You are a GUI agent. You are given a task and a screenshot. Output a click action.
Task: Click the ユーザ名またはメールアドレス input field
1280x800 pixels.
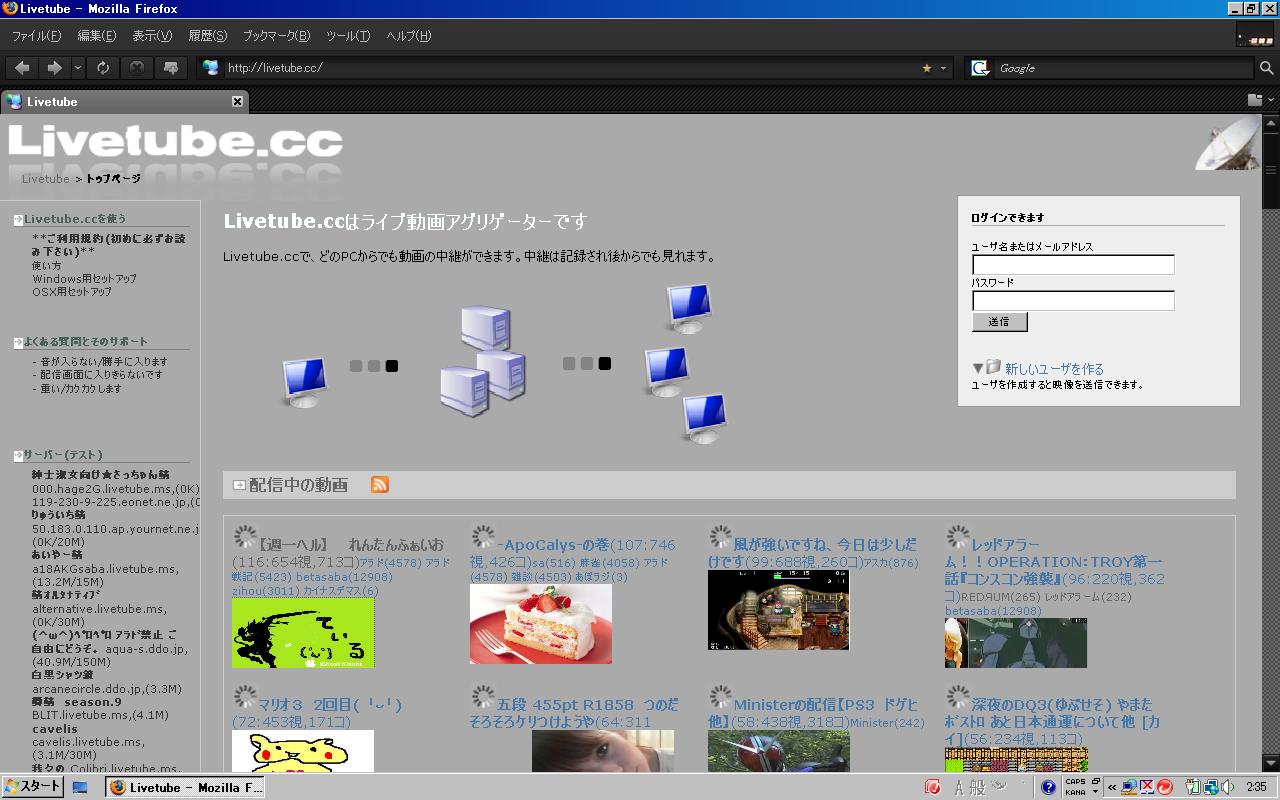click(1073, 265)
